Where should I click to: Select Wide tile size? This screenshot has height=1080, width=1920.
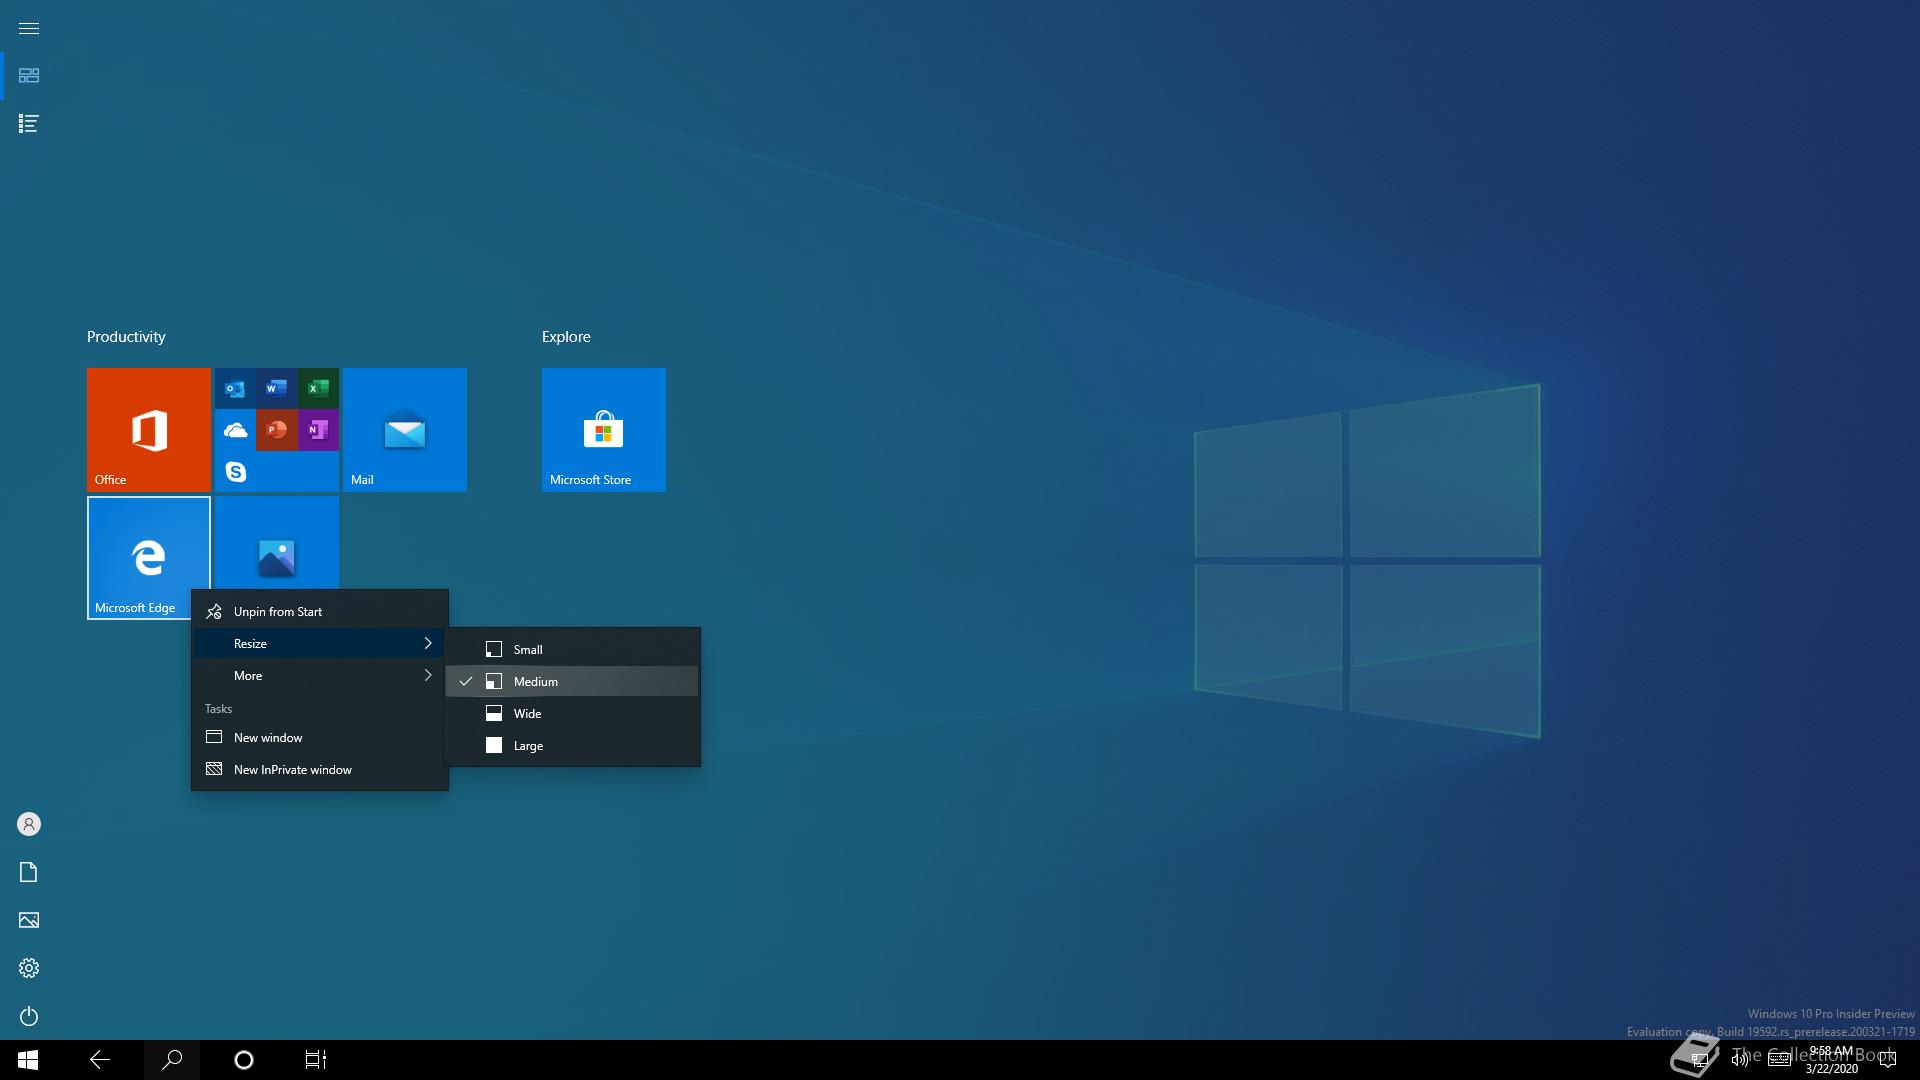tap(572, 713)
